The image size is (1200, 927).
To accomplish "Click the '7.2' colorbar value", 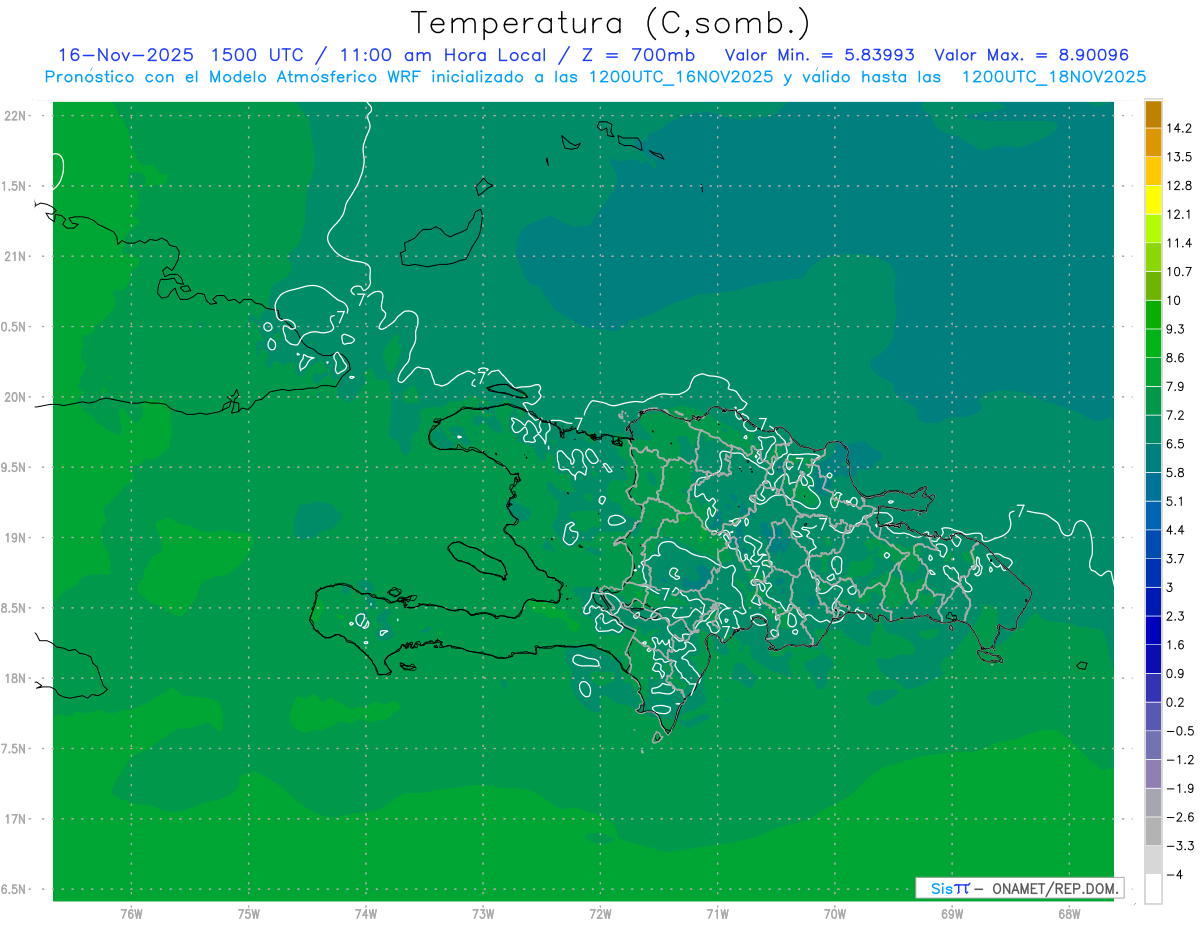I will [1175, 415].
